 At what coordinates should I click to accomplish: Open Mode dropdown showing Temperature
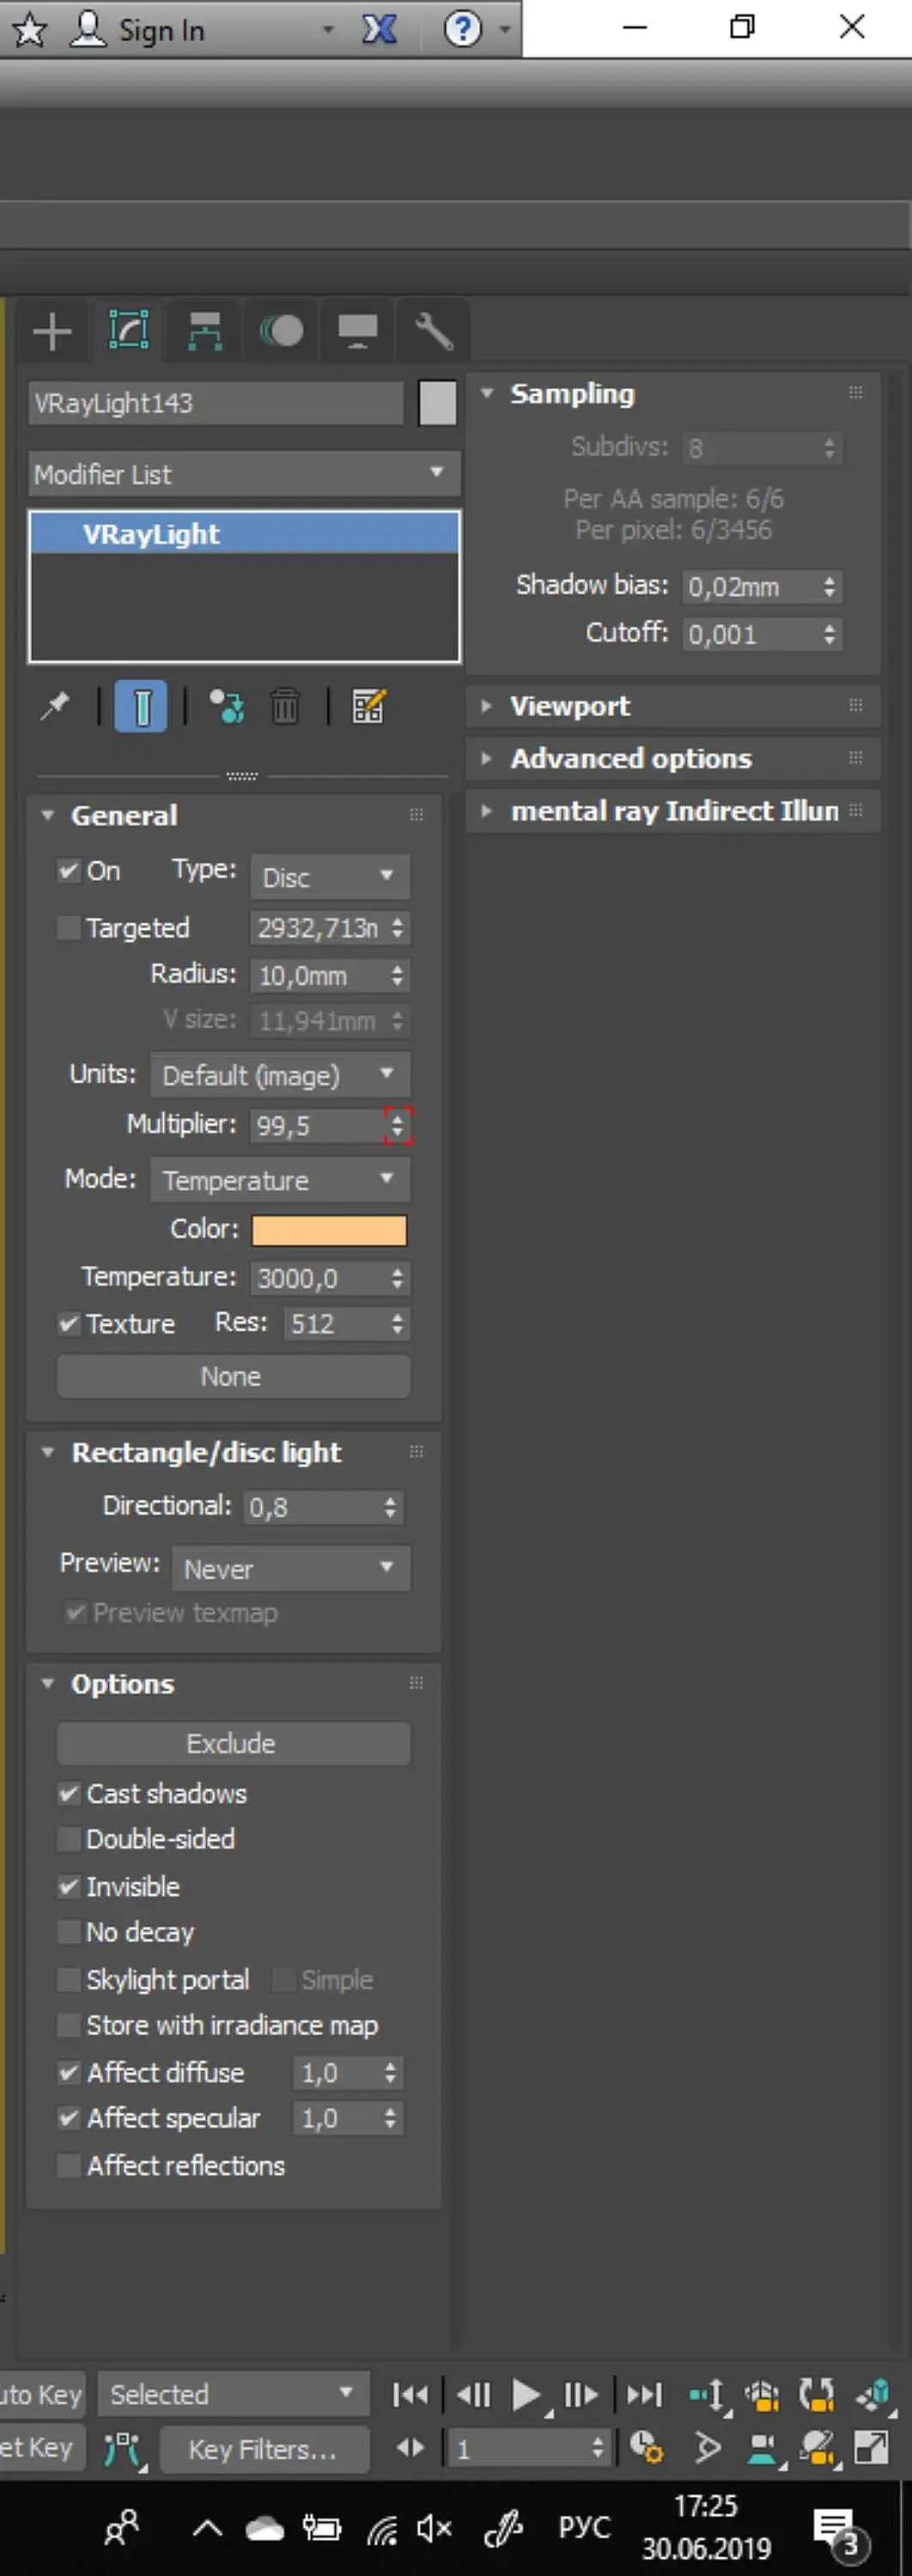click(280, 1180)
